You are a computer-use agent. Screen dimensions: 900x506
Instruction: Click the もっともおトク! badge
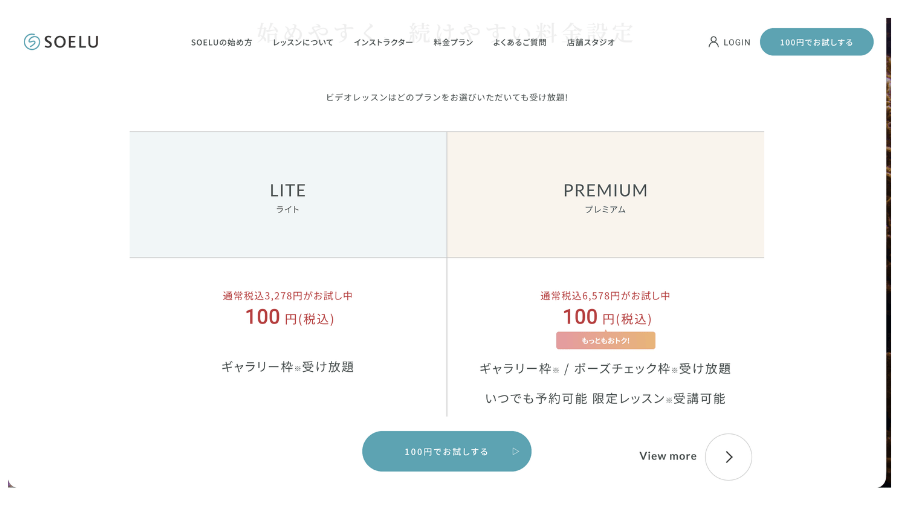(x=605, y=340)
